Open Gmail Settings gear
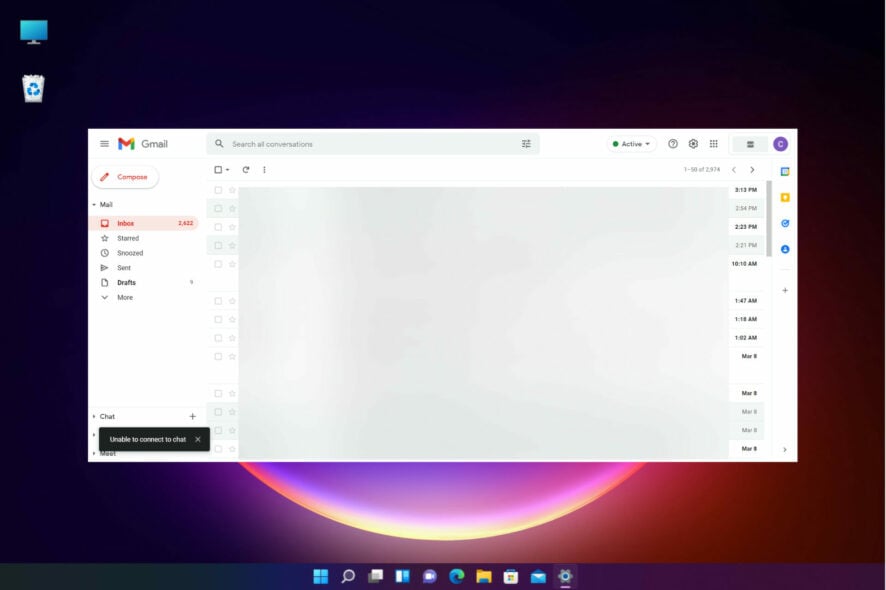This screenshot has width=886, height=590. [693, 143]
